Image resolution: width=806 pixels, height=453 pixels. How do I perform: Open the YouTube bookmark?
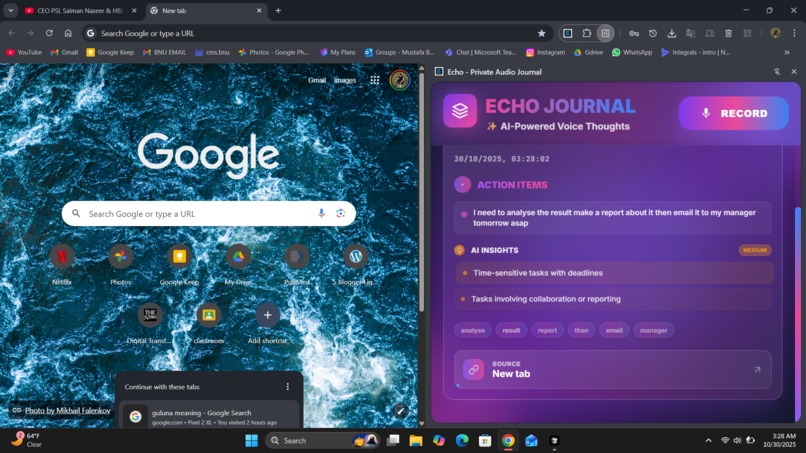point(24,52)
